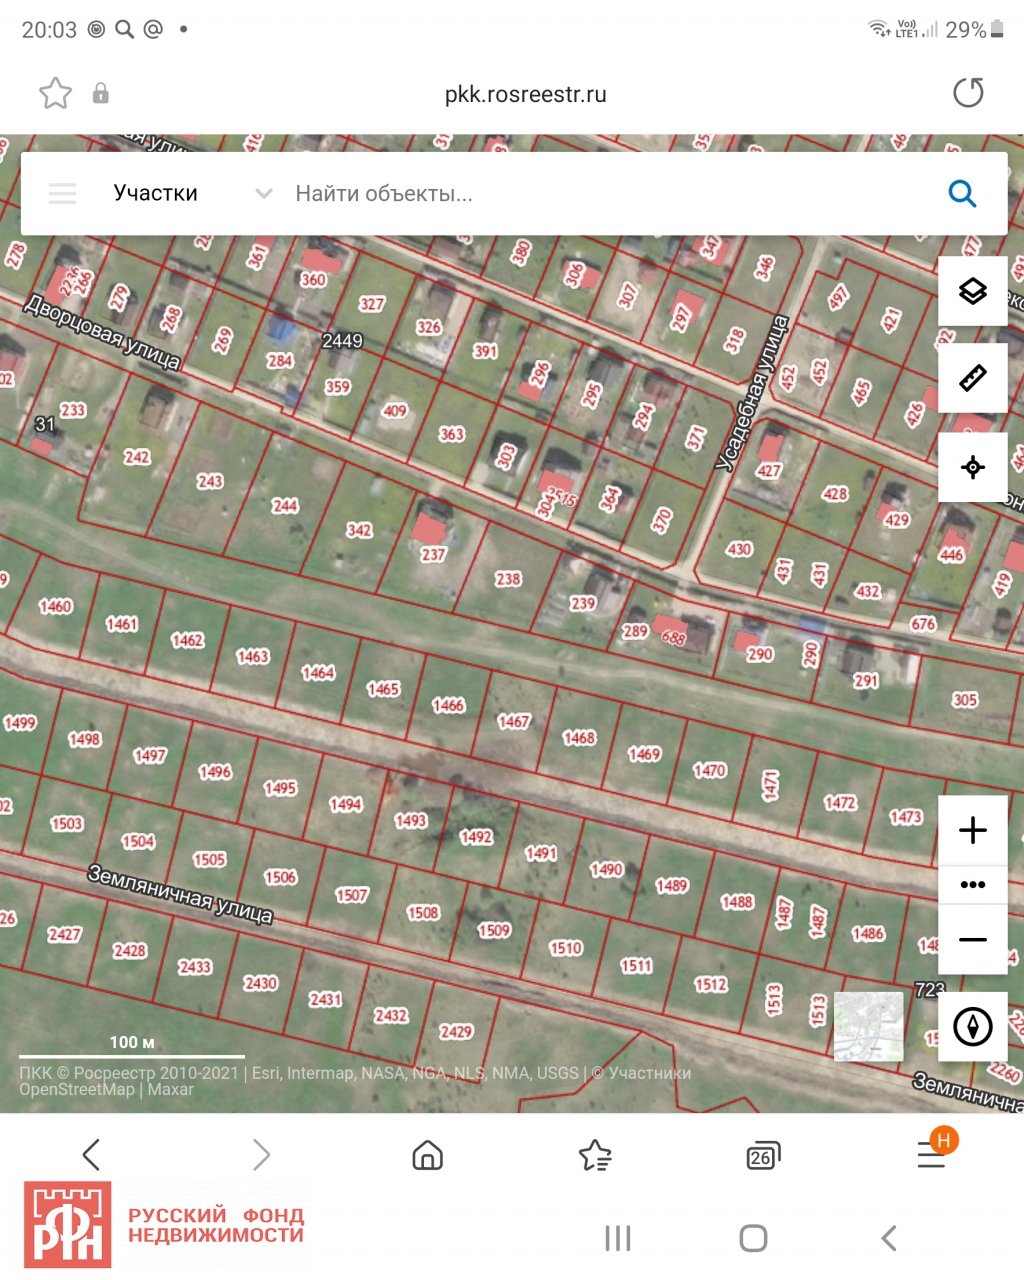This screenshot has width=1024, height=1280.
Task: Show the 26 open tabs
Action: click(763, 1156)
